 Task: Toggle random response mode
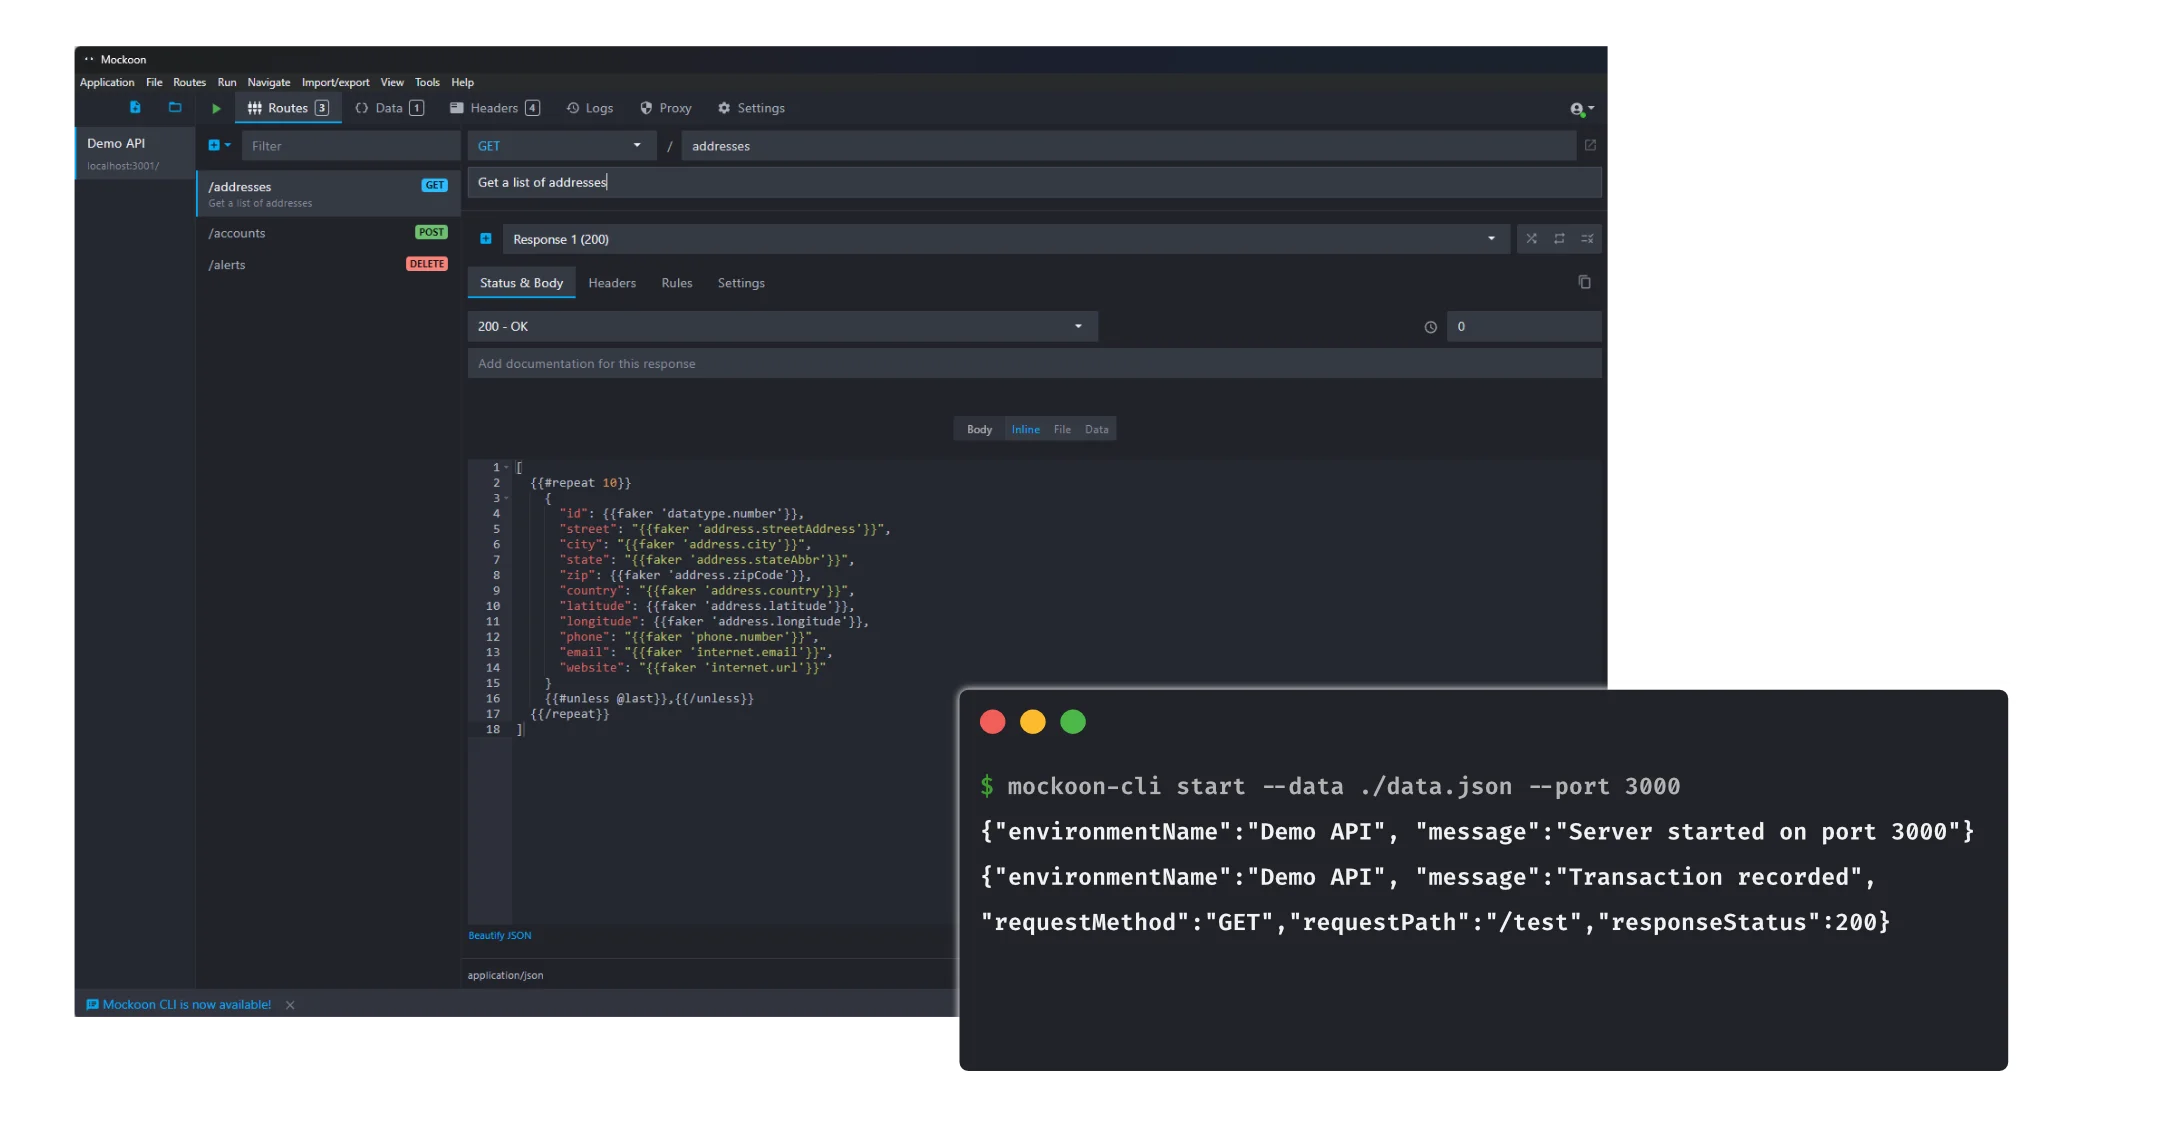coord(1531,239)
